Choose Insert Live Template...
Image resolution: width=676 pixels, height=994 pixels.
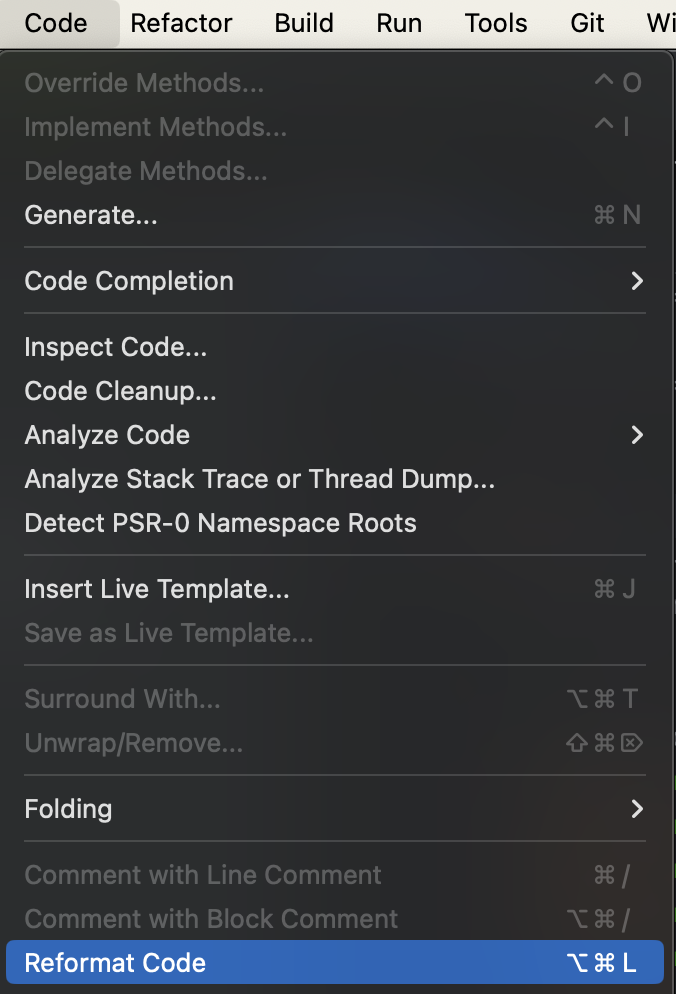[157, 589]
